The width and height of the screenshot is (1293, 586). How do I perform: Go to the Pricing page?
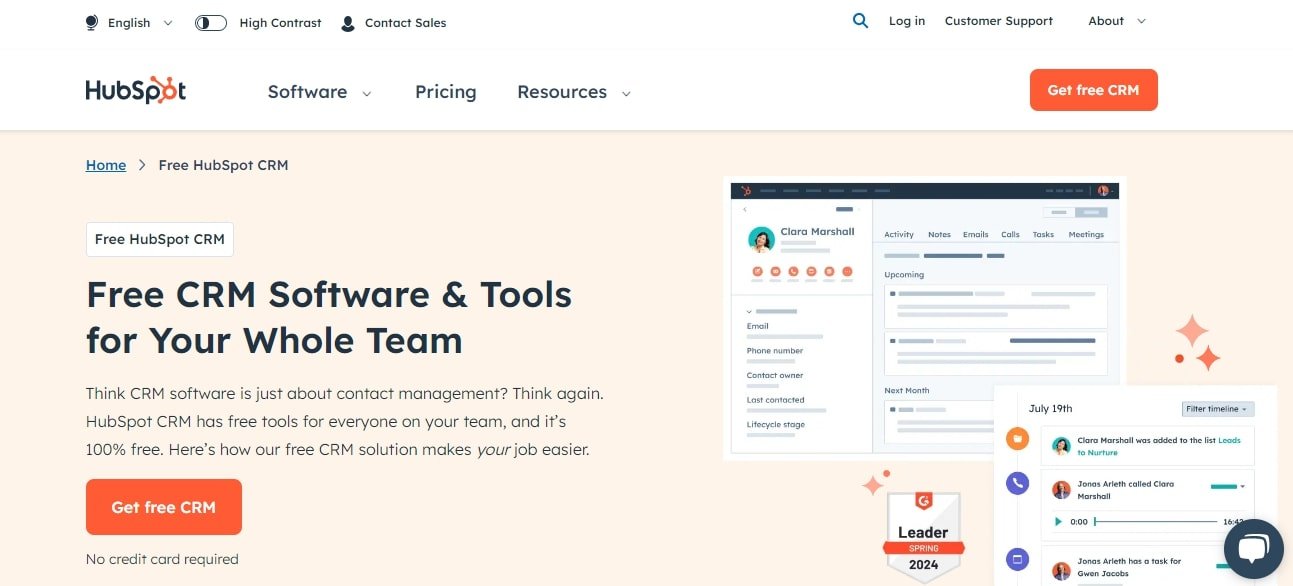click(x=446, y=92)
